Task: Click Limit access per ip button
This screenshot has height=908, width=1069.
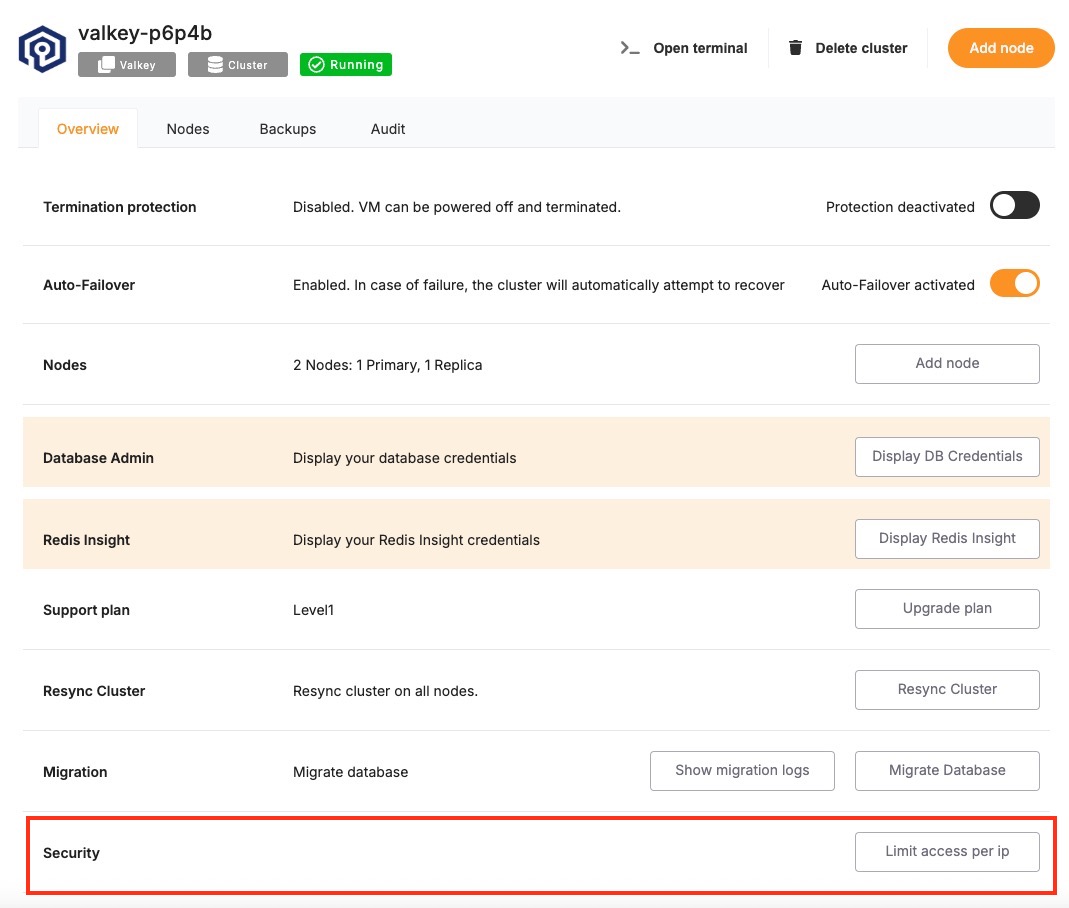Action: 947,852
